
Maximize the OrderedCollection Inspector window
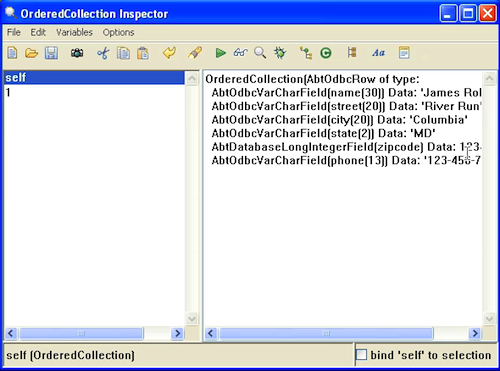coord(468,14)
